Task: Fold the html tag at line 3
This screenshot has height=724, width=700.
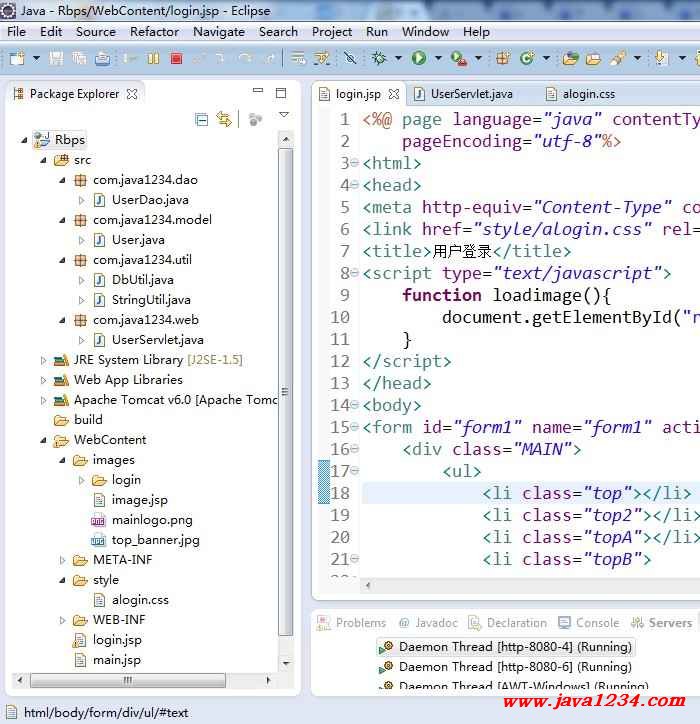Action: click(x=354, y=163)
